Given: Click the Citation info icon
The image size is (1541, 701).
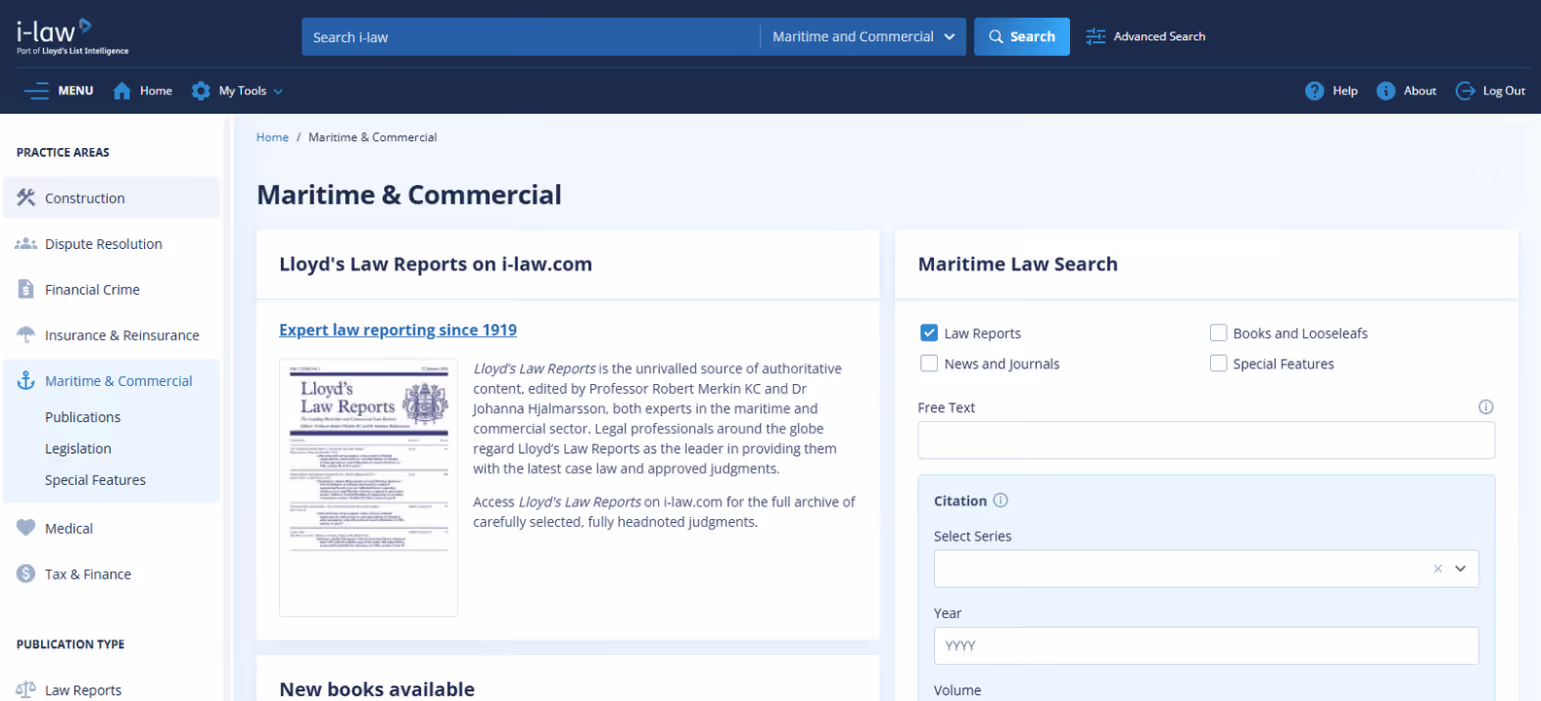Looking at the screenshot, I should (1001, 501).
